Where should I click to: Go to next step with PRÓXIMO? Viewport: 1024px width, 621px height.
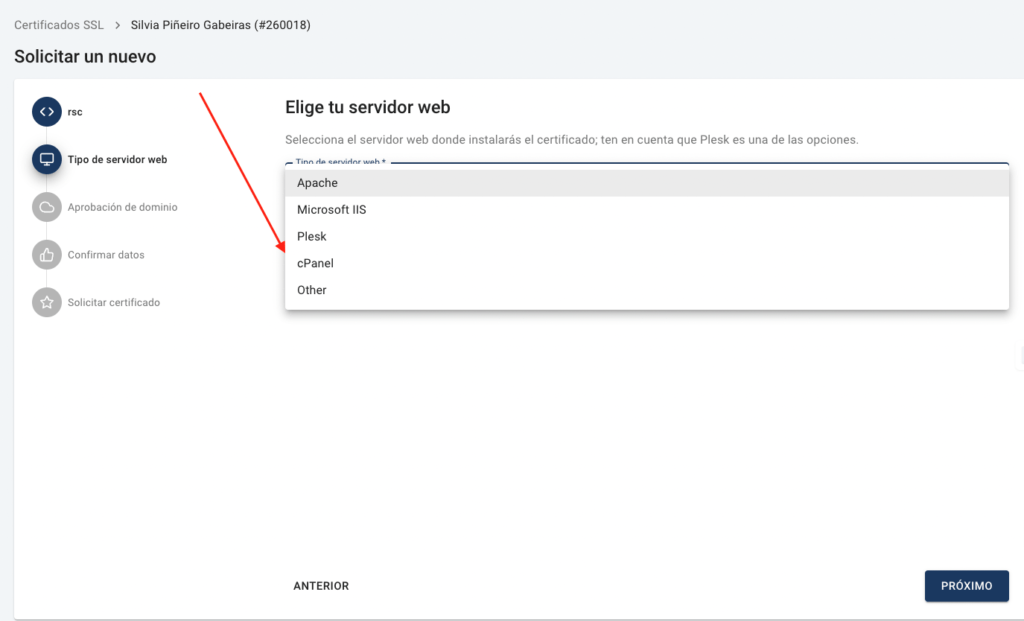967,586
